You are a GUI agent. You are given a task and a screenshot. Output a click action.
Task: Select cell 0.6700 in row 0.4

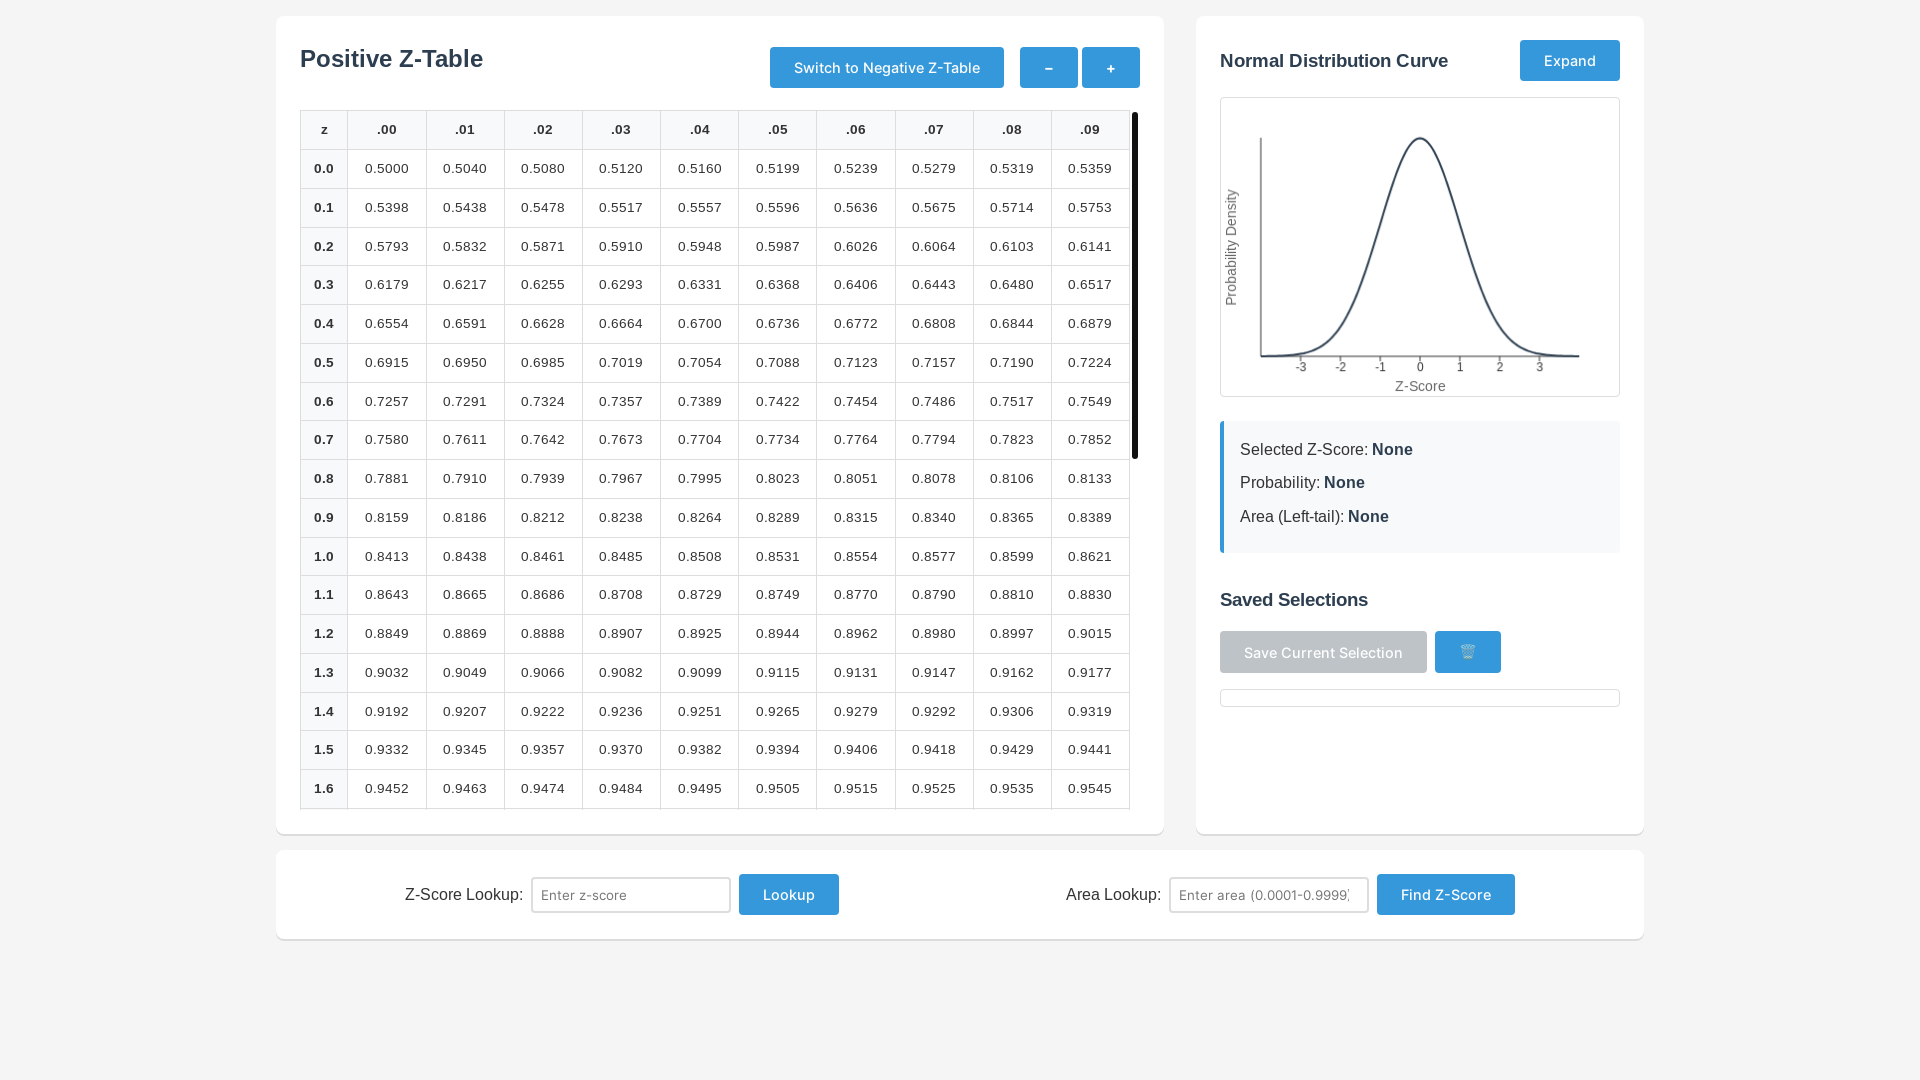pos(699,324)
